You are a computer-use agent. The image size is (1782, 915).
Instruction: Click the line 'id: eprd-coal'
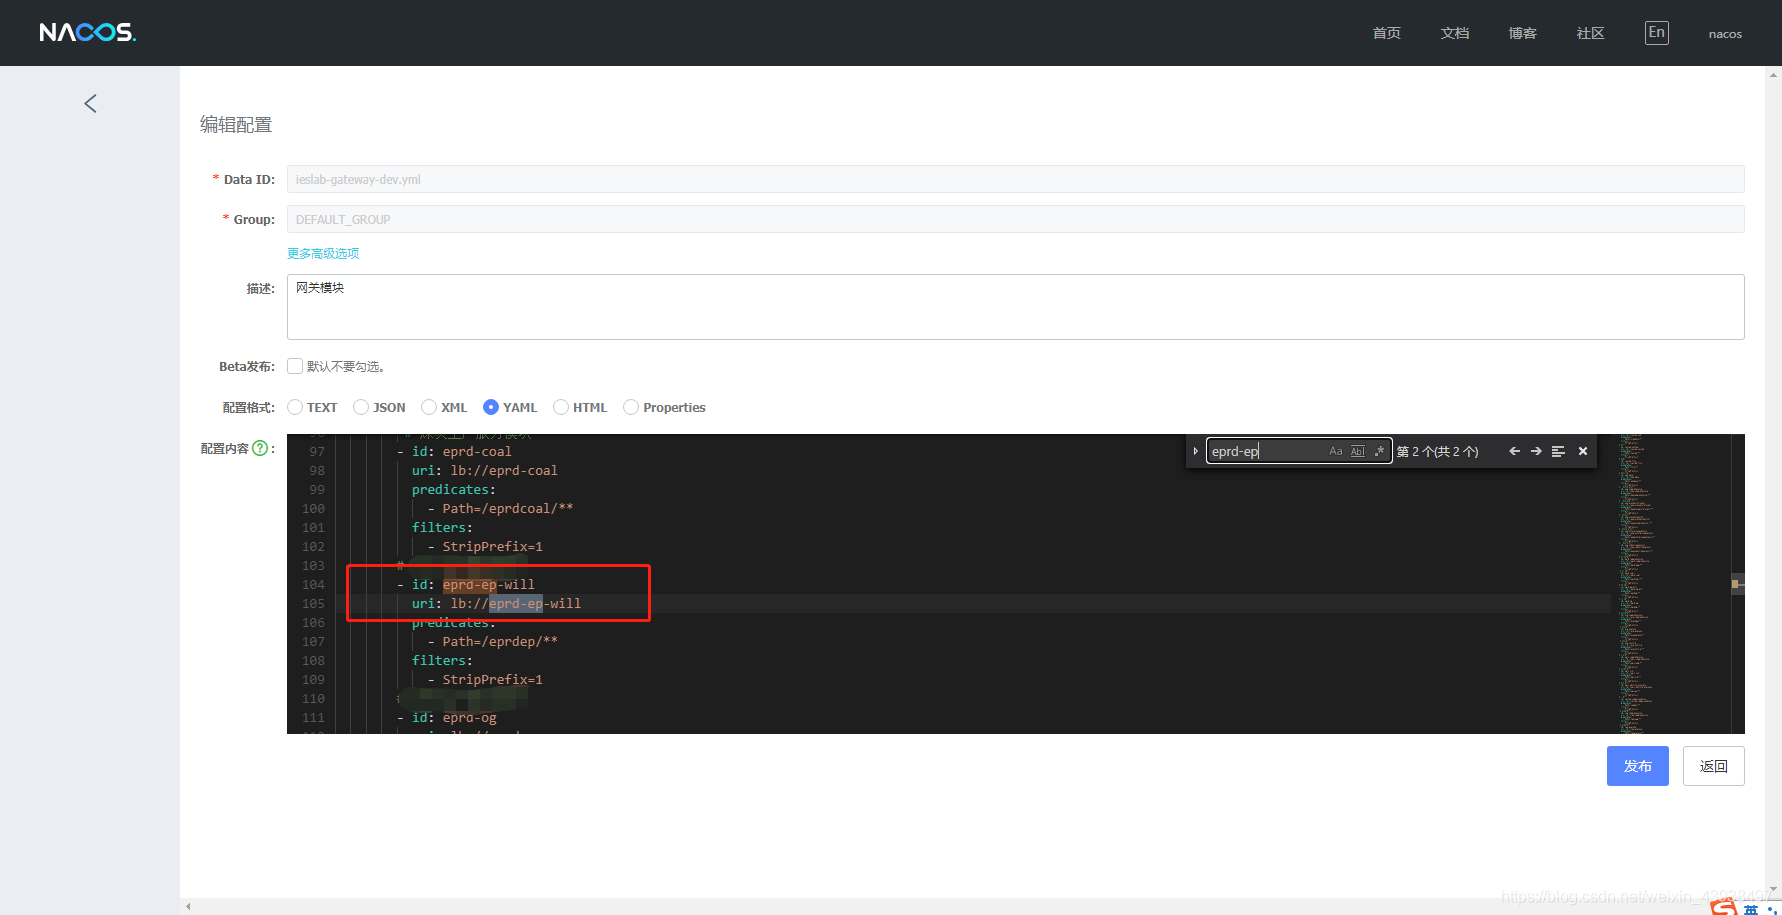coord(462,452)
